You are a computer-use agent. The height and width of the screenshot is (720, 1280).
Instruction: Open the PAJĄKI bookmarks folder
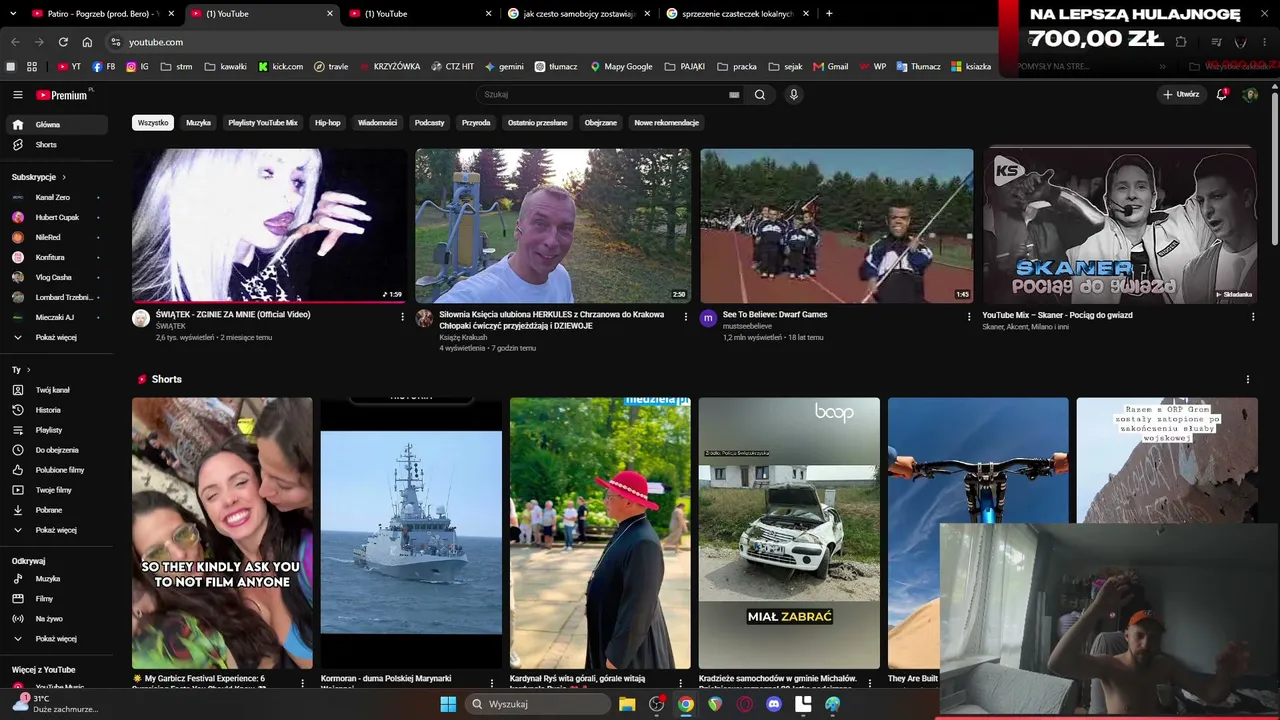685,67
